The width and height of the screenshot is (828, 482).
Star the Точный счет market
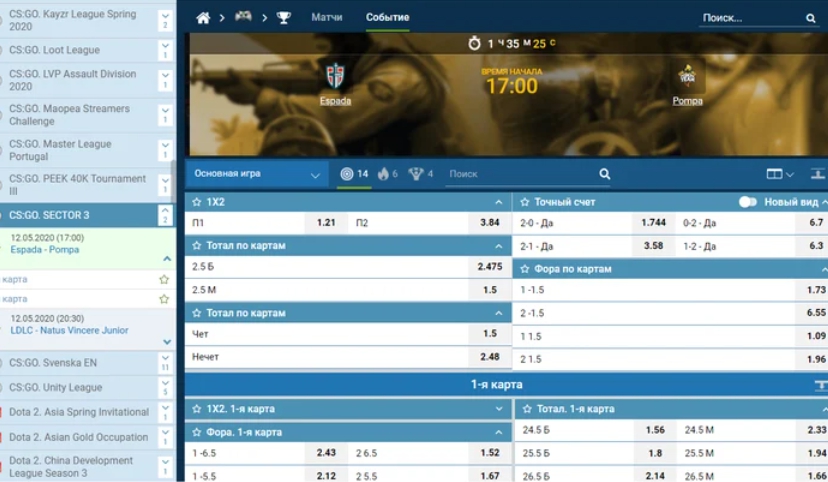pos(524,202)
